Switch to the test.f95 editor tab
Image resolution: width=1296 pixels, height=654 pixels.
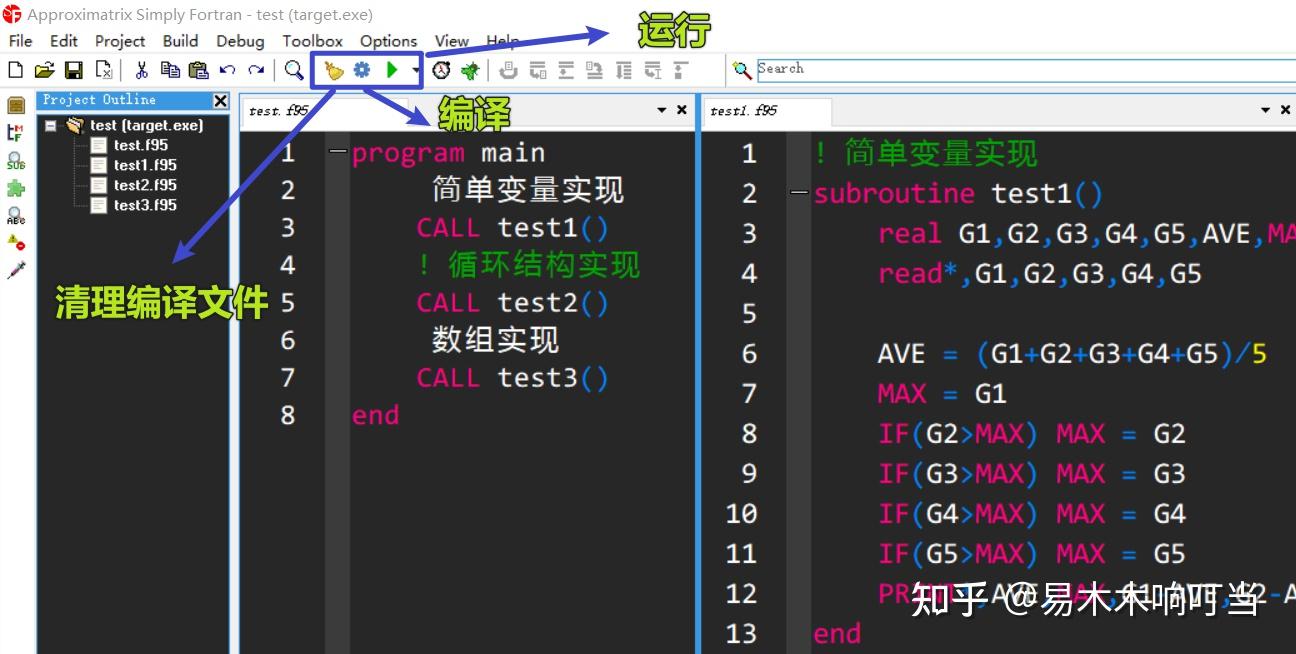click(x=279, y=111)
